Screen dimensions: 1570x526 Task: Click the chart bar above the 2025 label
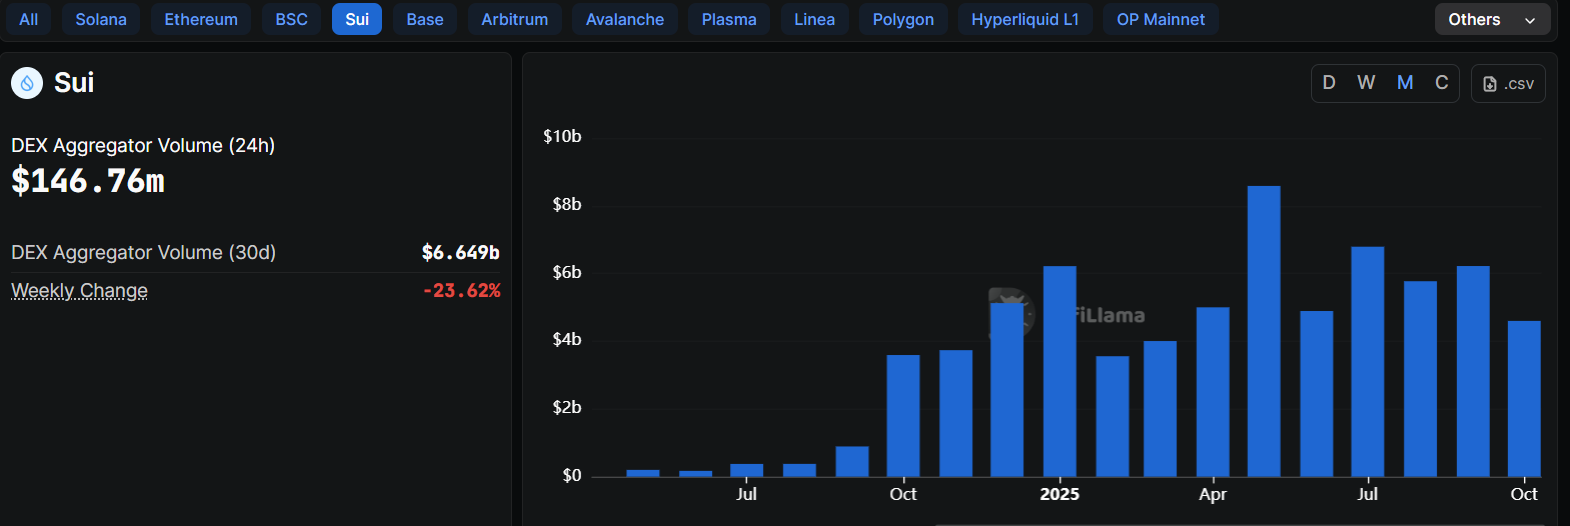point(1060,371)
